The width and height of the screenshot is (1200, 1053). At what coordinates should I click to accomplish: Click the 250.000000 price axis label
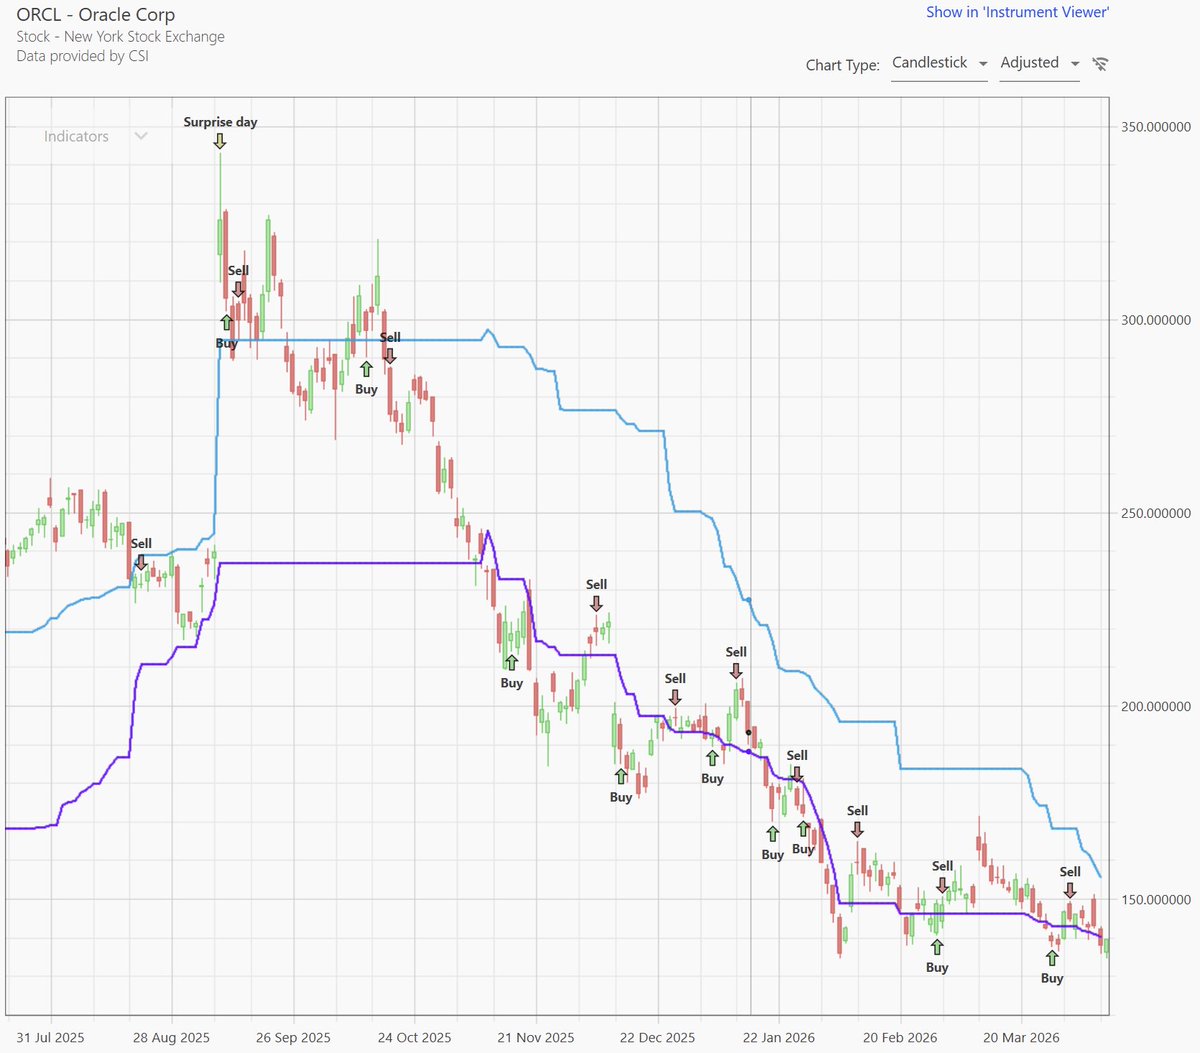[1155, 513]
